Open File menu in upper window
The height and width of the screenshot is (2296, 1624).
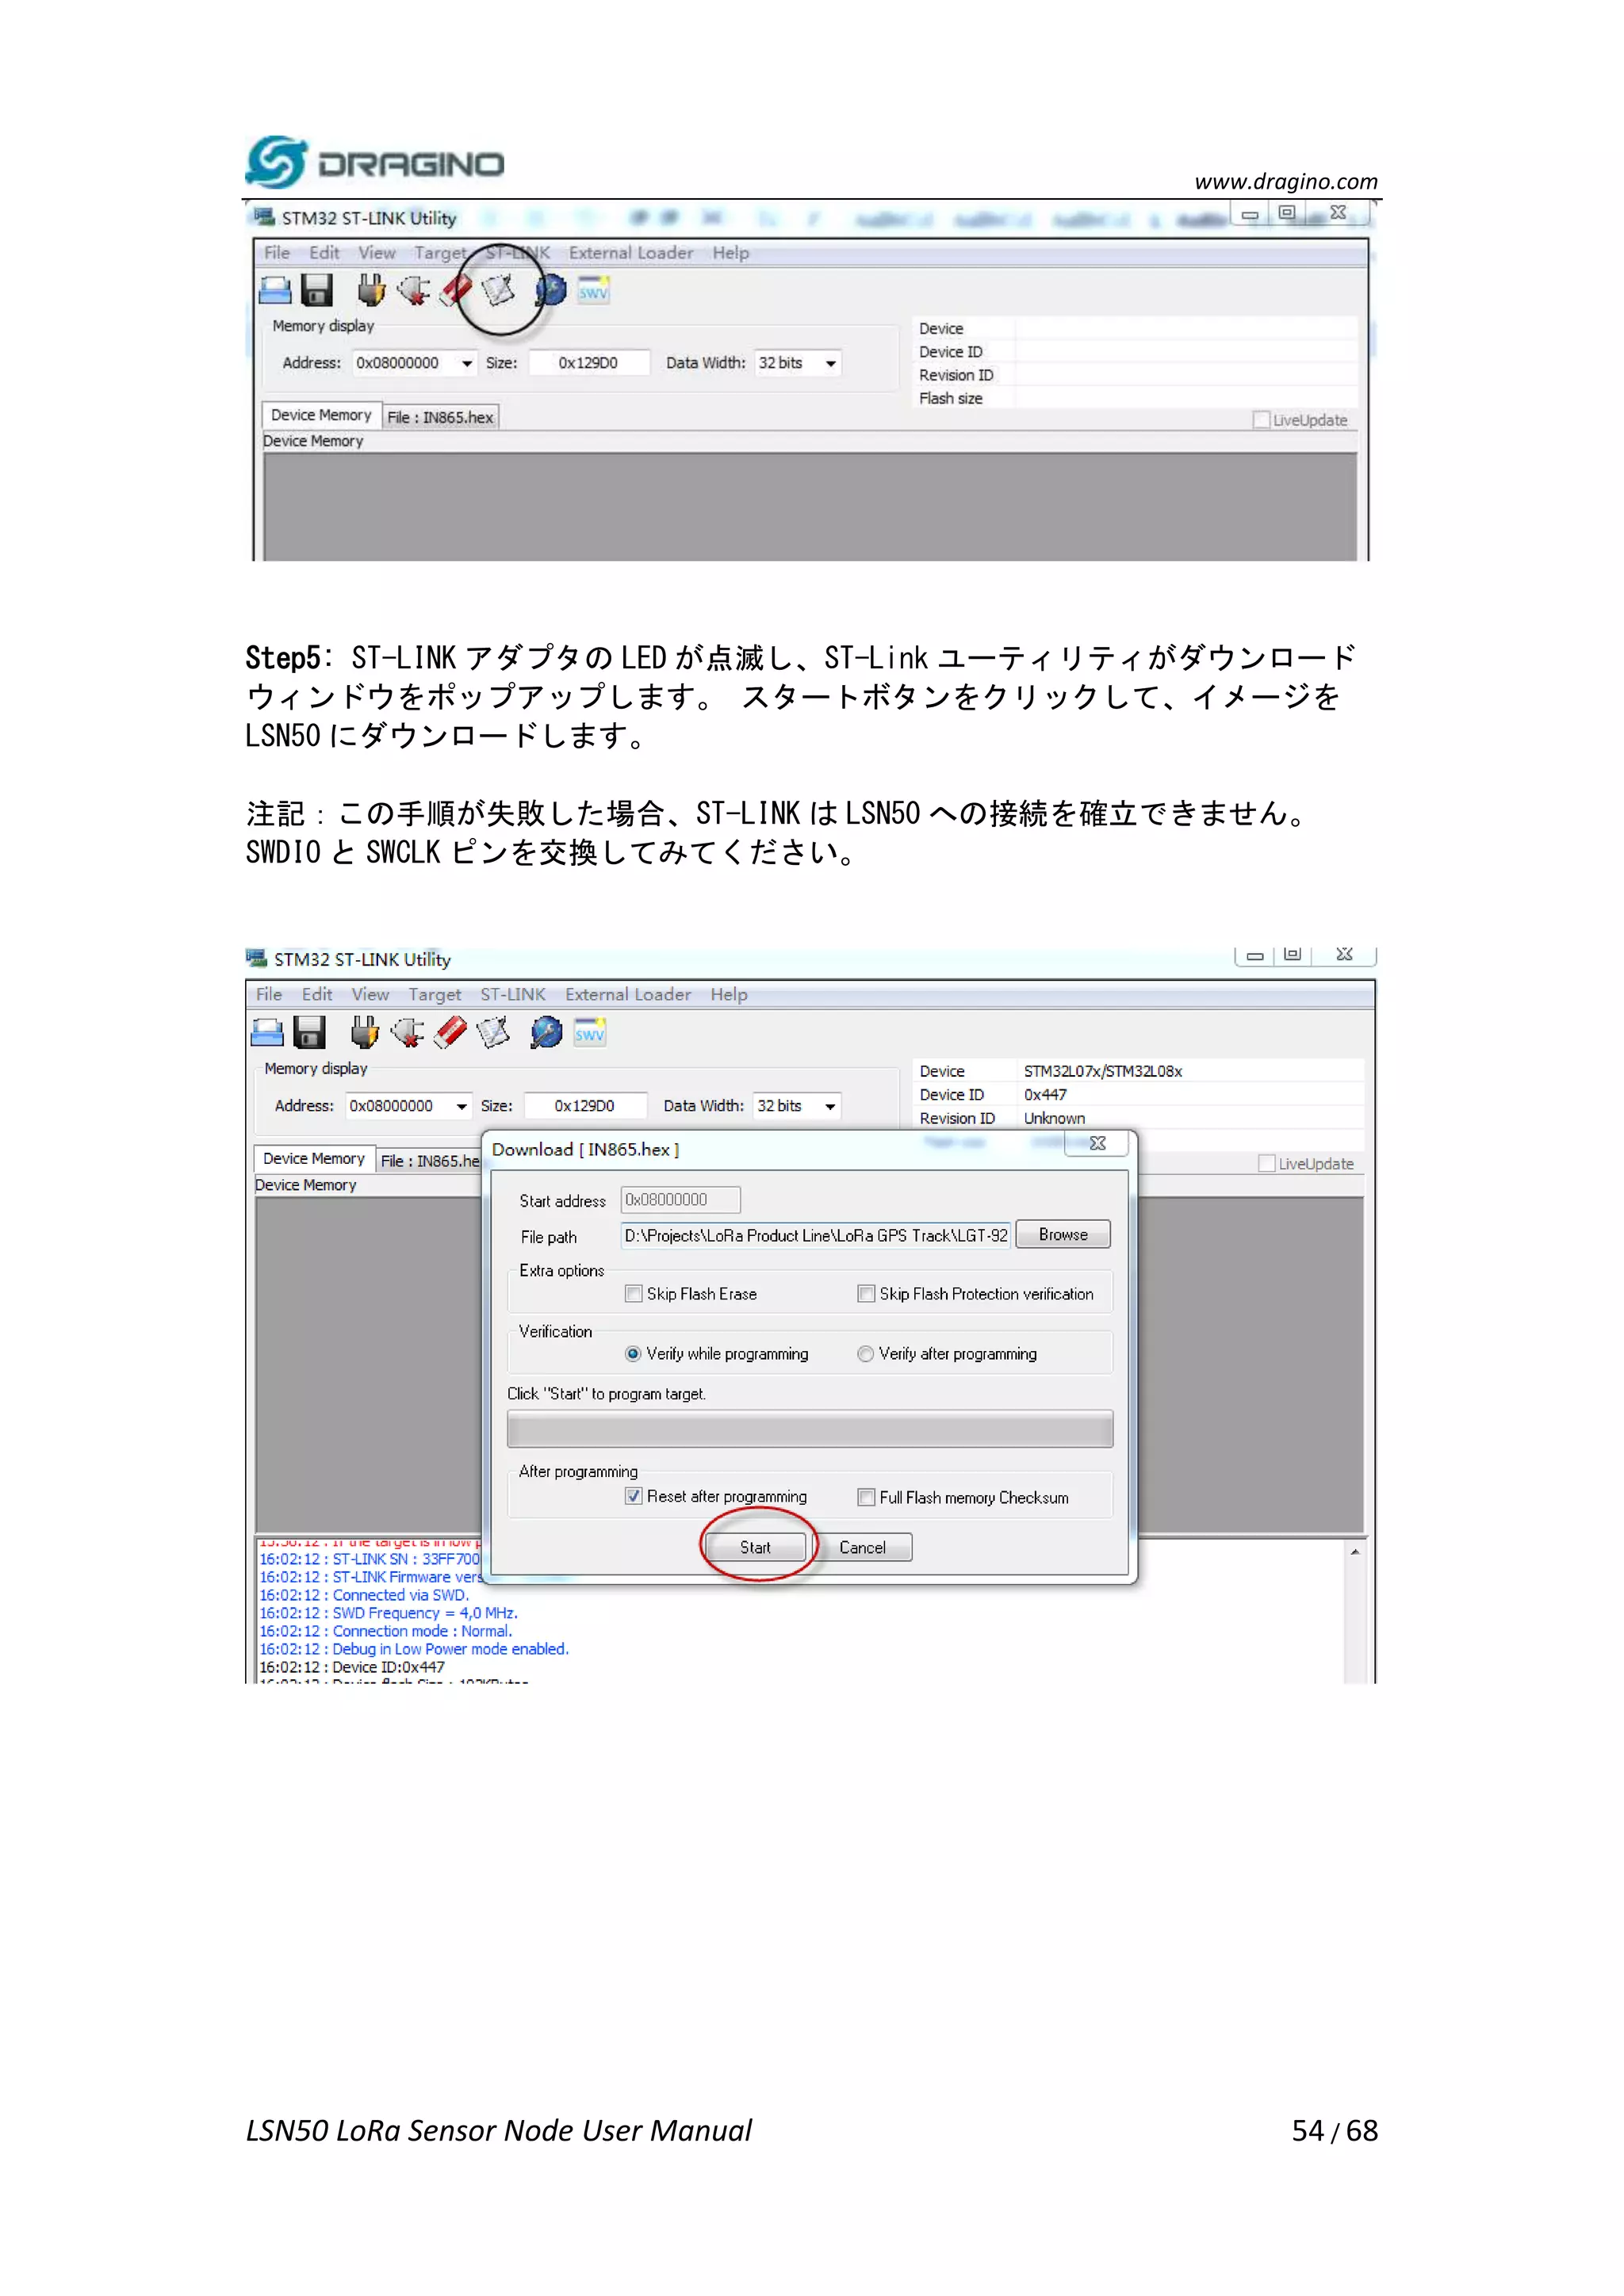click(x=277, y=253)
